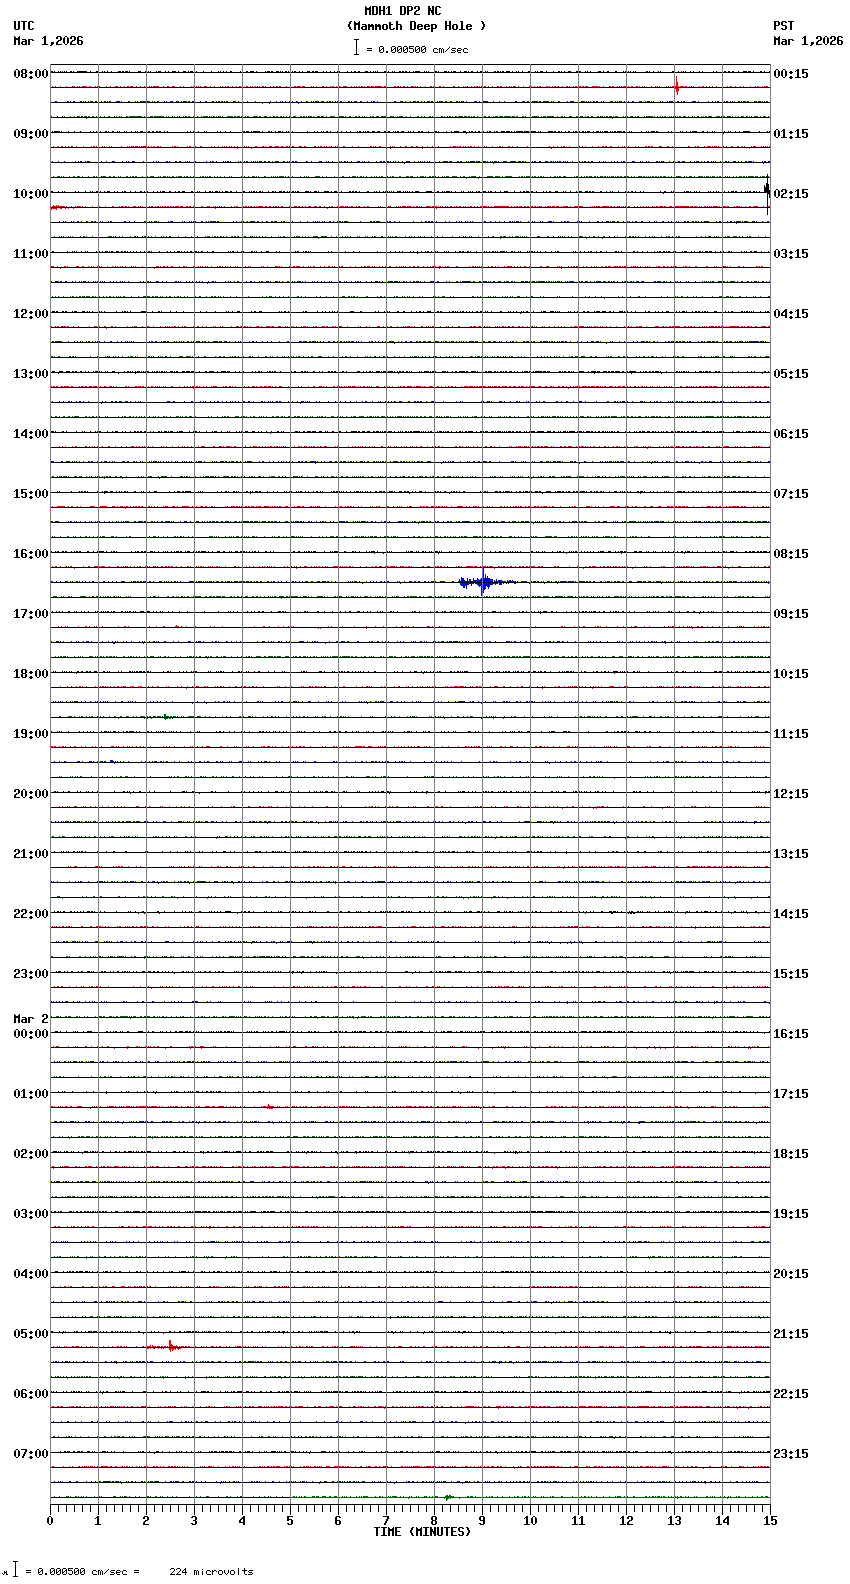
Task: Click the UTC time label '16:00'
Action: (31, 554)
